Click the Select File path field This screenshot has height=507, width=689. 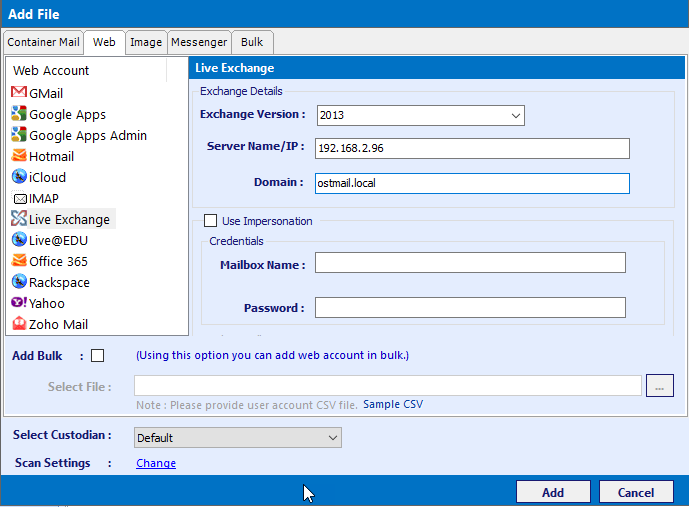388,385
